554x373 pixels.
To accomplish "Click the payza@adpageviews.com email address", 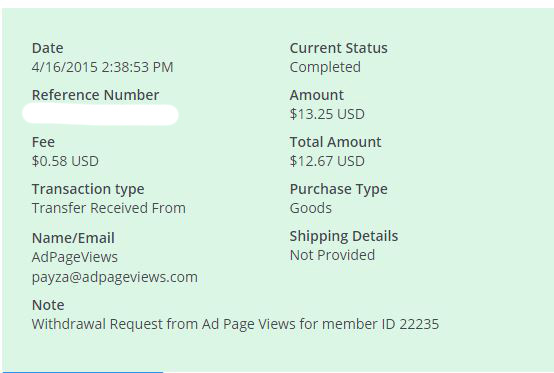I will pyautogui.click(x=114, y=277).
